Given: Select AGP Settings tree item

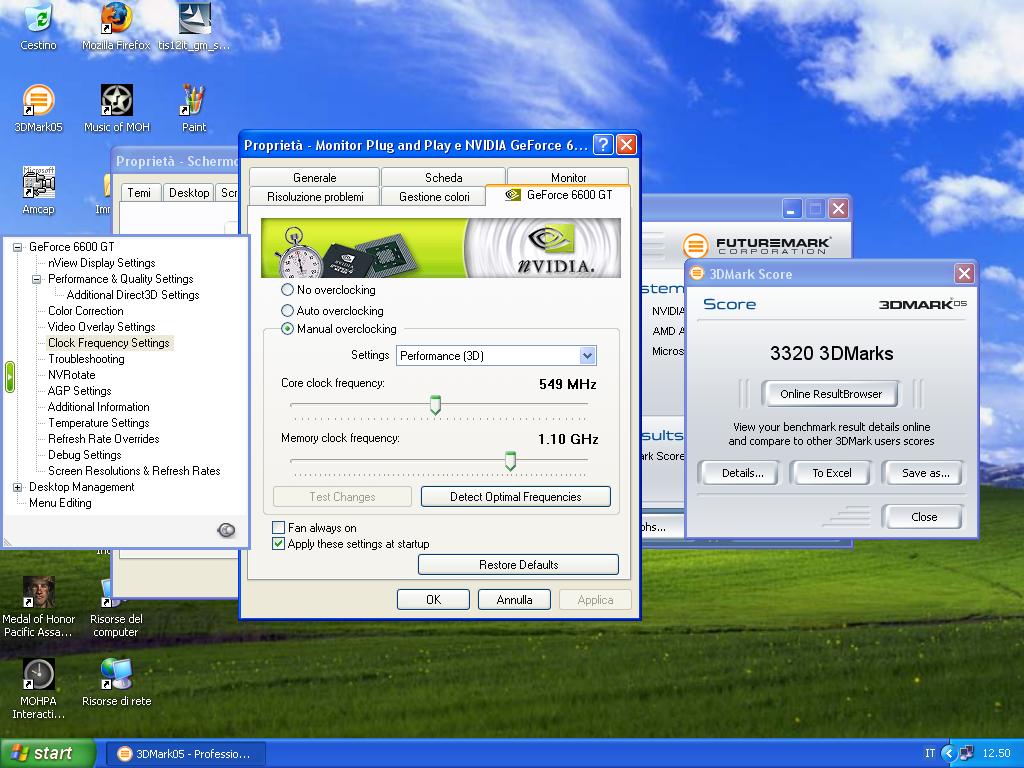Looking at the screenshot, I should click(80, 391).
